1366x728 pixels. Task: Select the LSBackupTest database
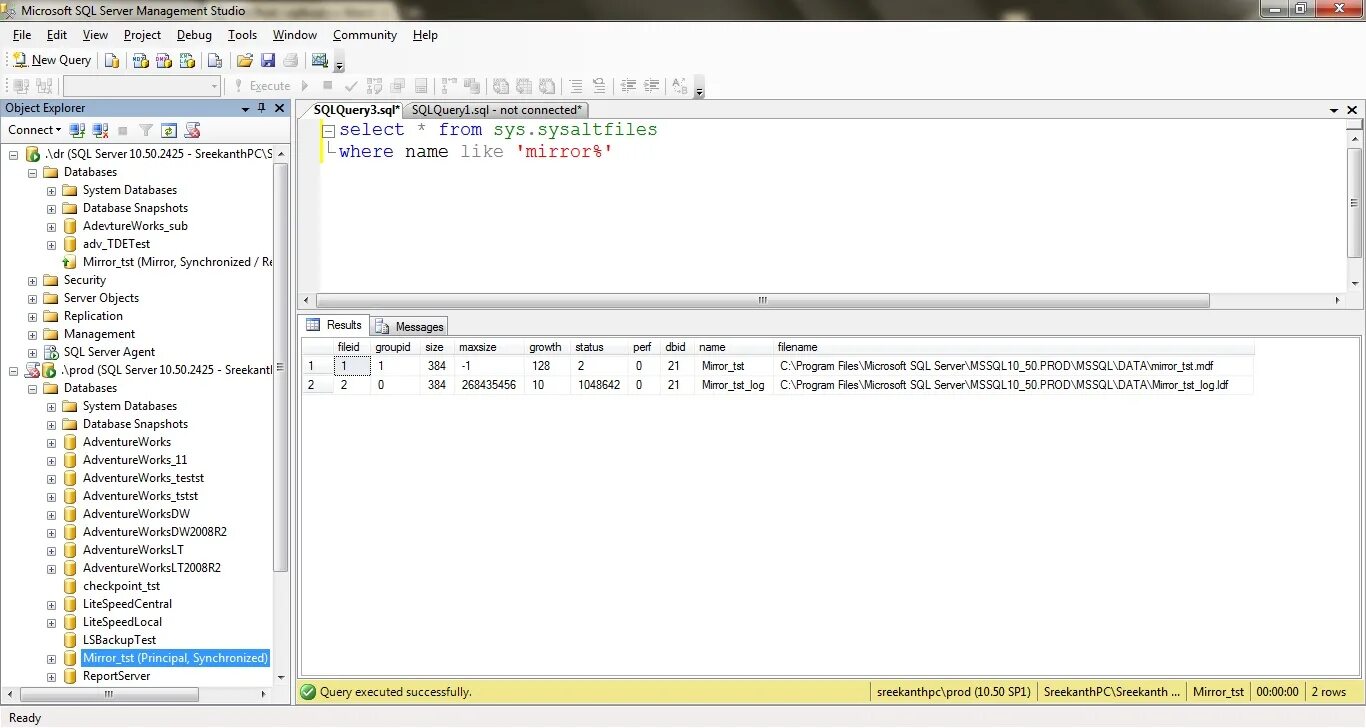coord(119,640)
